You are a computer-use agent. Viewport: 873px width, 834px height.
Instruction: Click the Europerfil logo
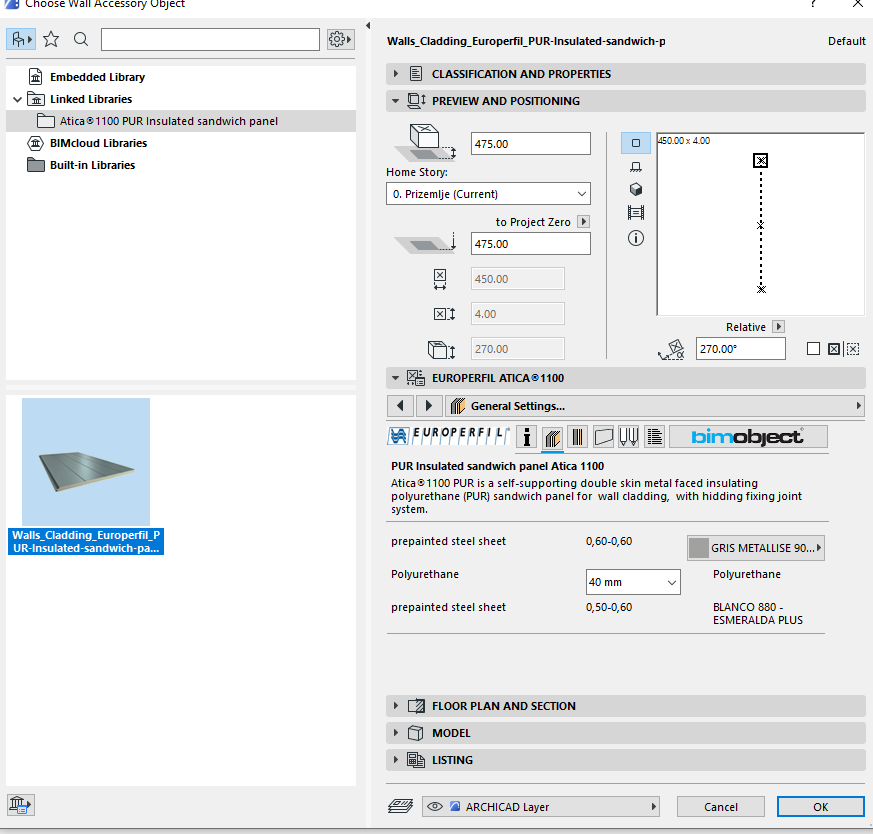tap(448, 436)
